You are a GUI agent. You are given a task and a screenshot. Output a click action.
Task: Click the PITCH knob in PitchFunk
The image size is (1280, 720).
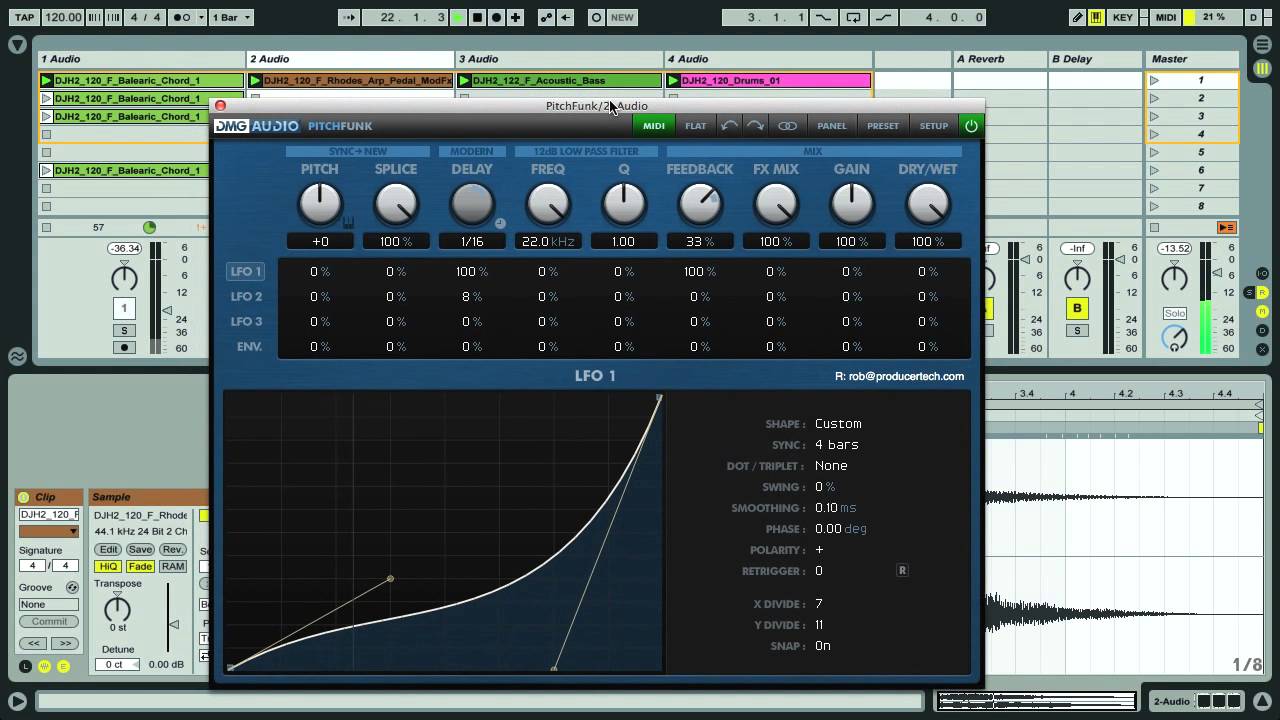320,204
